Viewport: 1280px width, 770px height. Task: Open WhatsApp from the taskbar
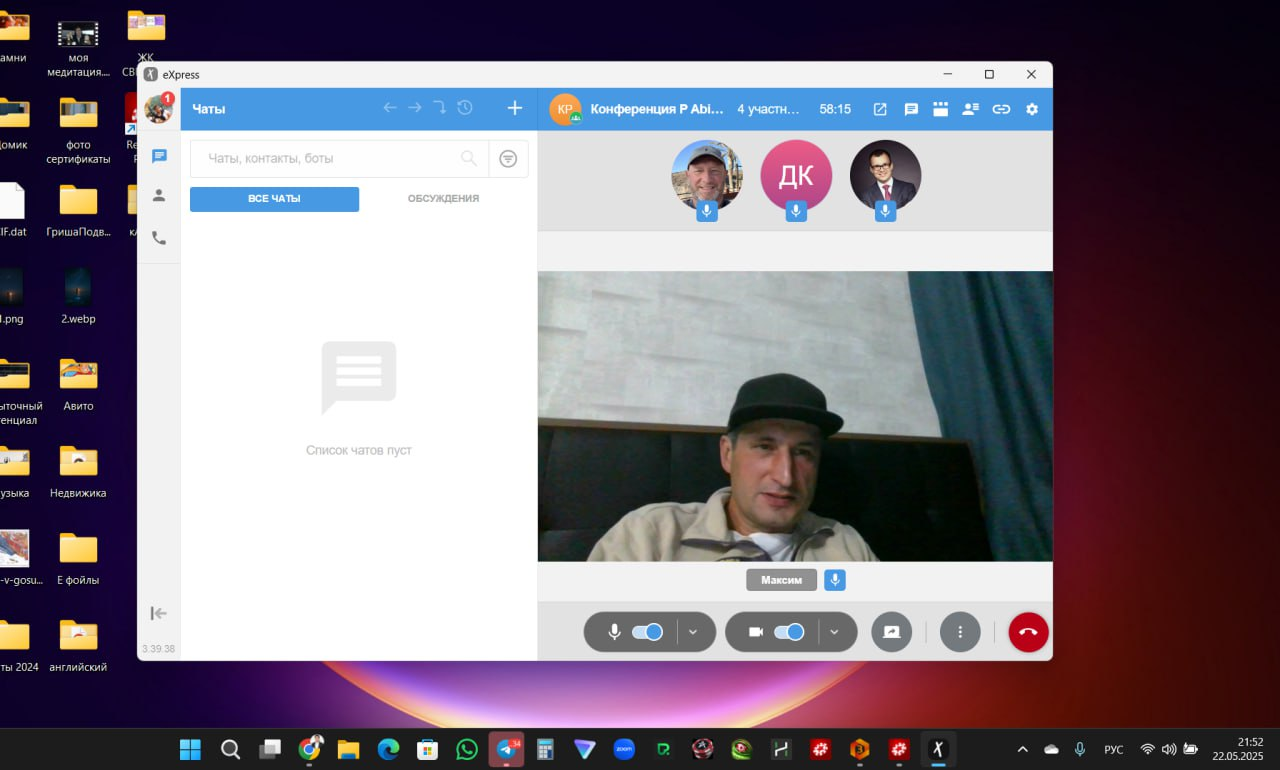click(x=467, y=749)
